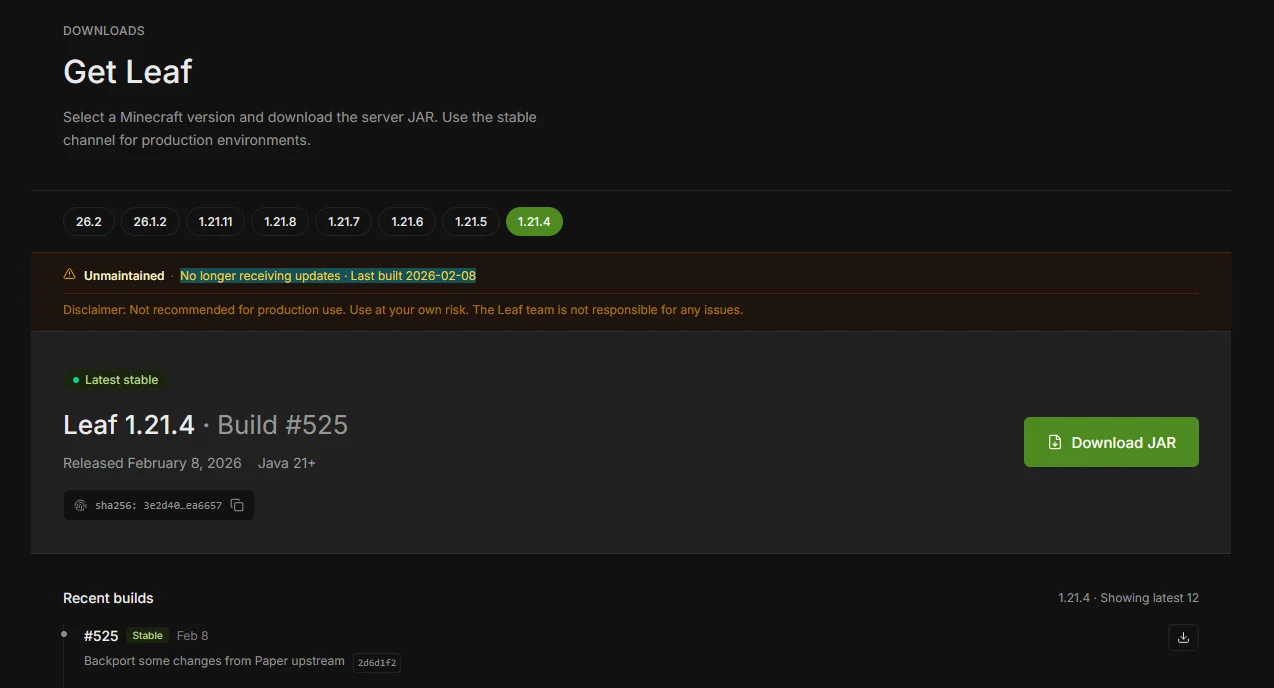
Task: Click '1.21.4 · Showing latest 12' text
Action: 1128,598
